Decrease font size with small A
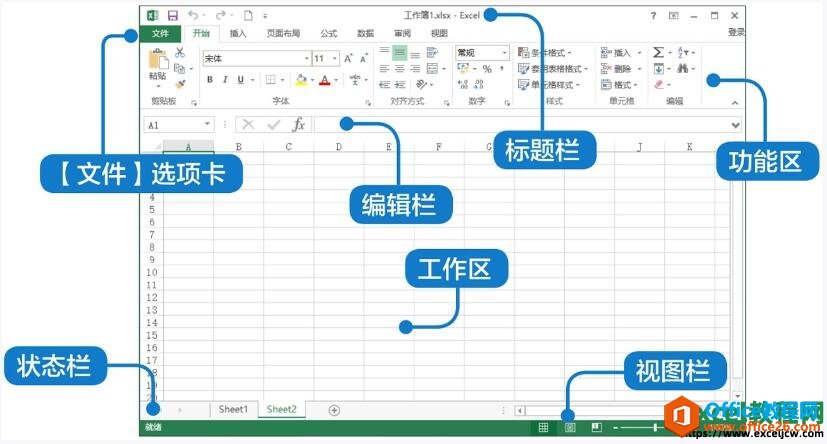Viewport: 827px width, 444px height. click(363, 59)
